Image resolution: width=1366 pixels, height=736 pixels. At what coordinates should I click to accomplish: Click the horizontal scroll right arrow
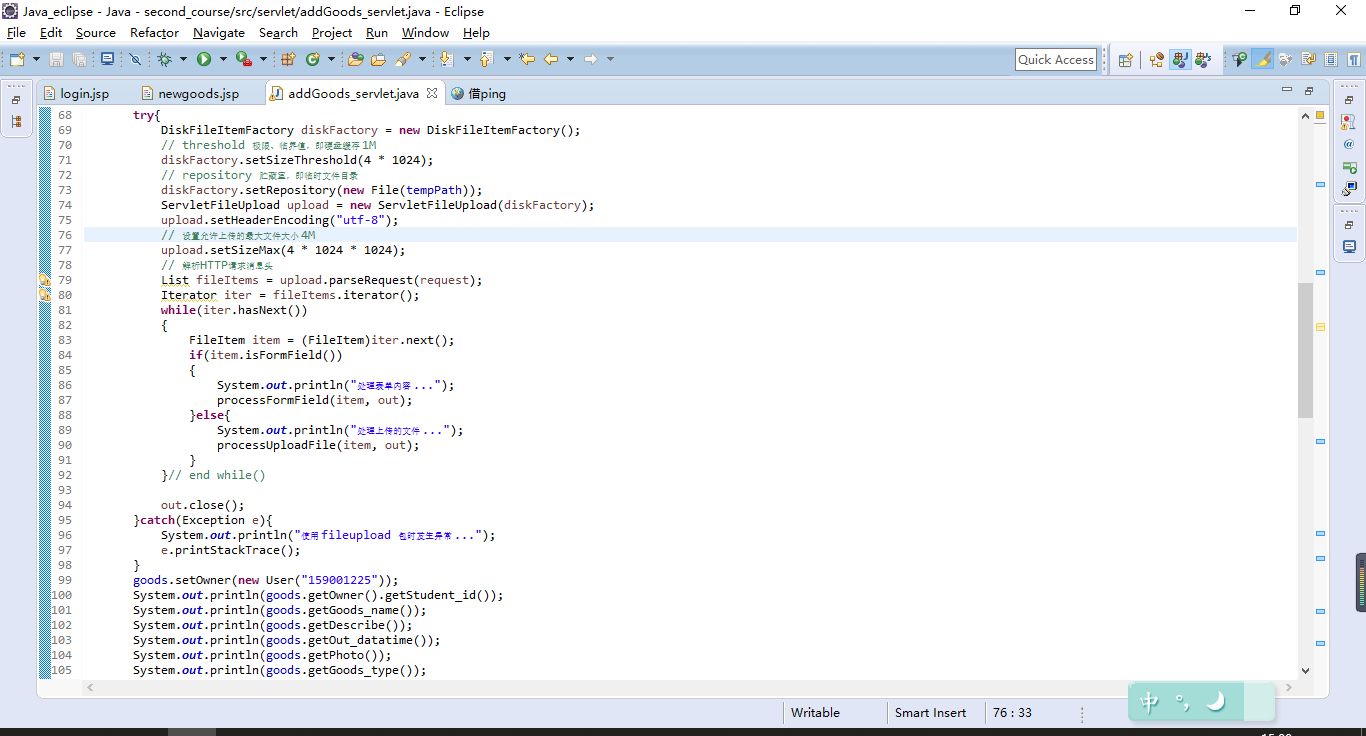point(1289,688)
